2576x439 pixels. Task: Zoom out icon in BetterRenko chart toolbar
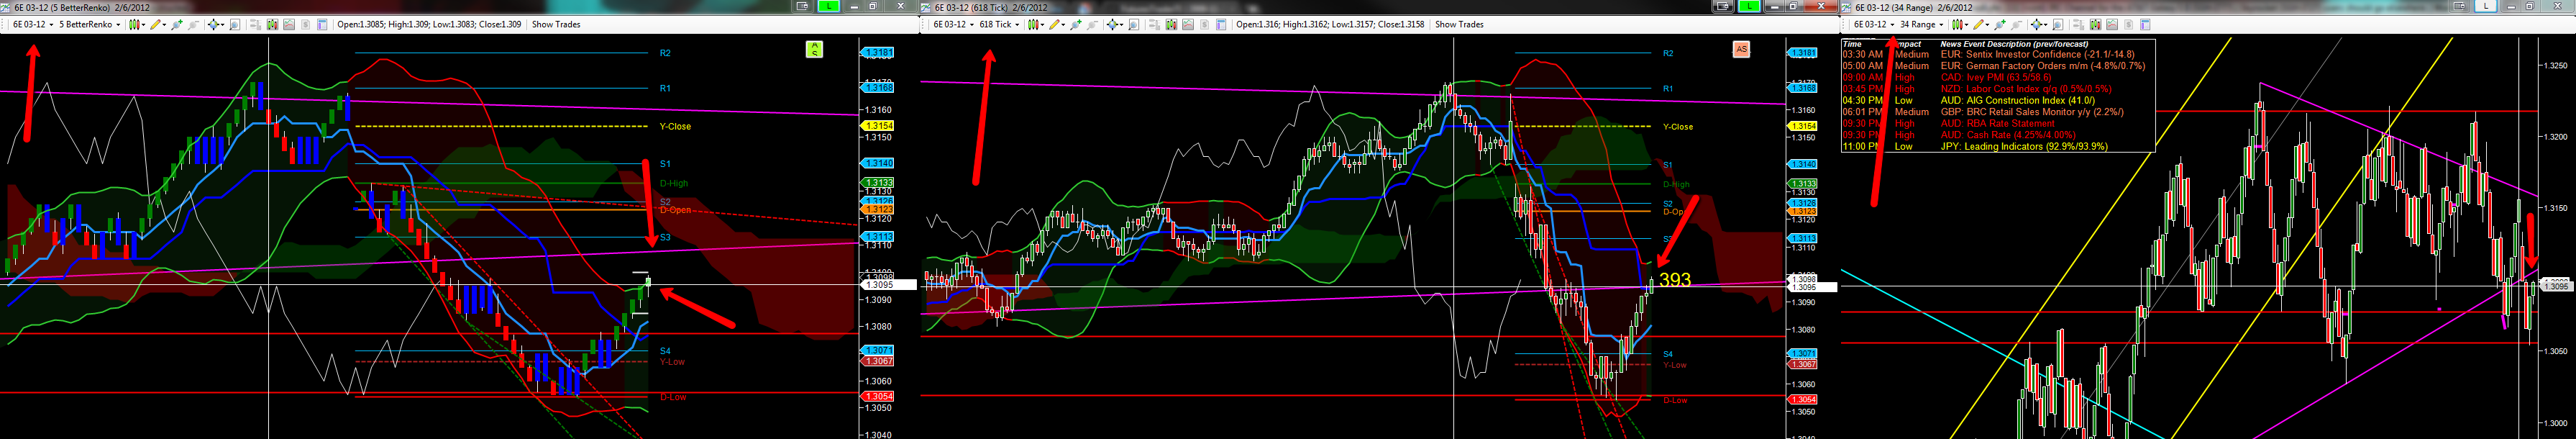coord(193,24)
